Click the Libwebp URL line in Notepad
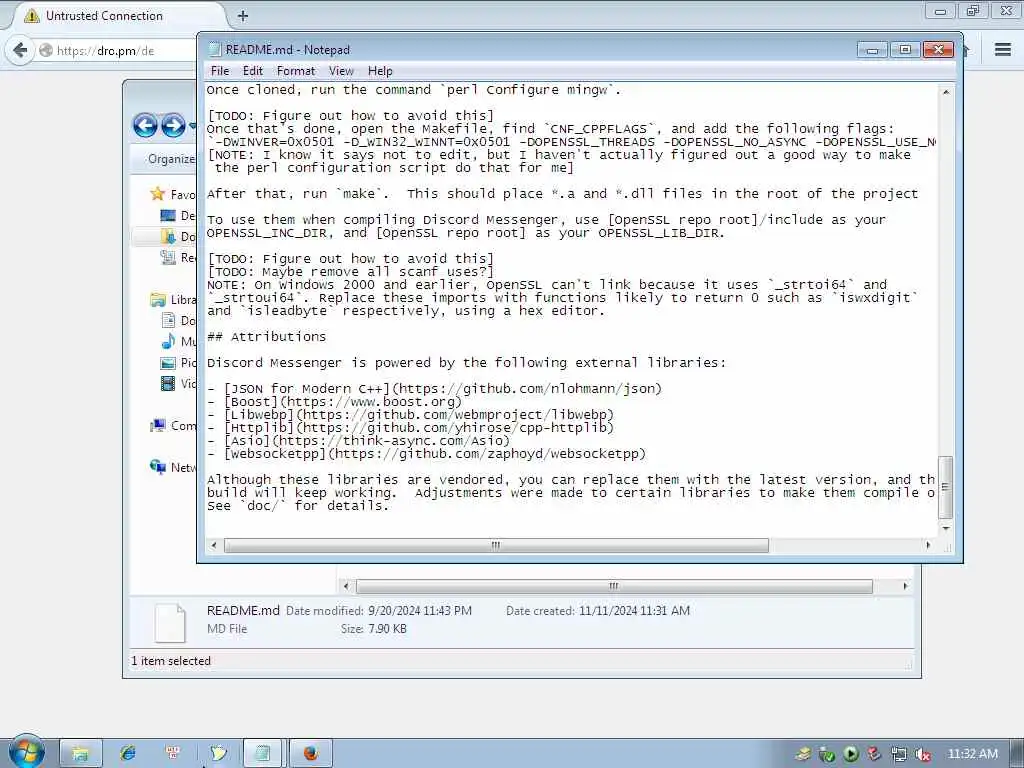Screen dimensions: 1024x768 point(411,415)
